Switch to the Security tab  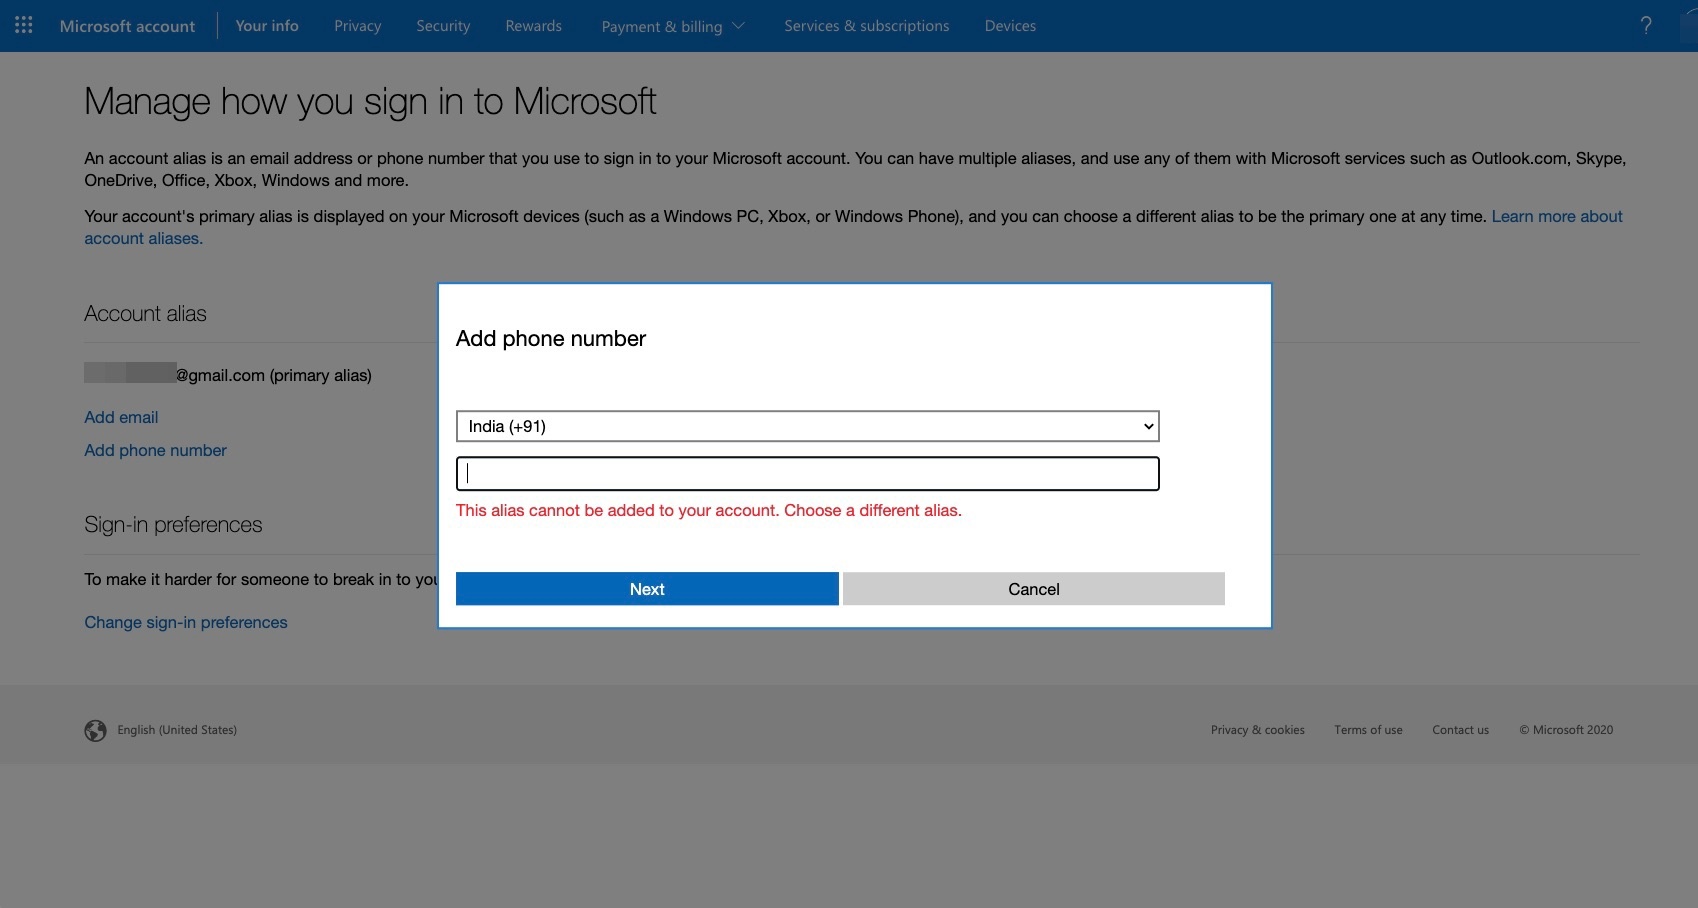click(443, 26)
